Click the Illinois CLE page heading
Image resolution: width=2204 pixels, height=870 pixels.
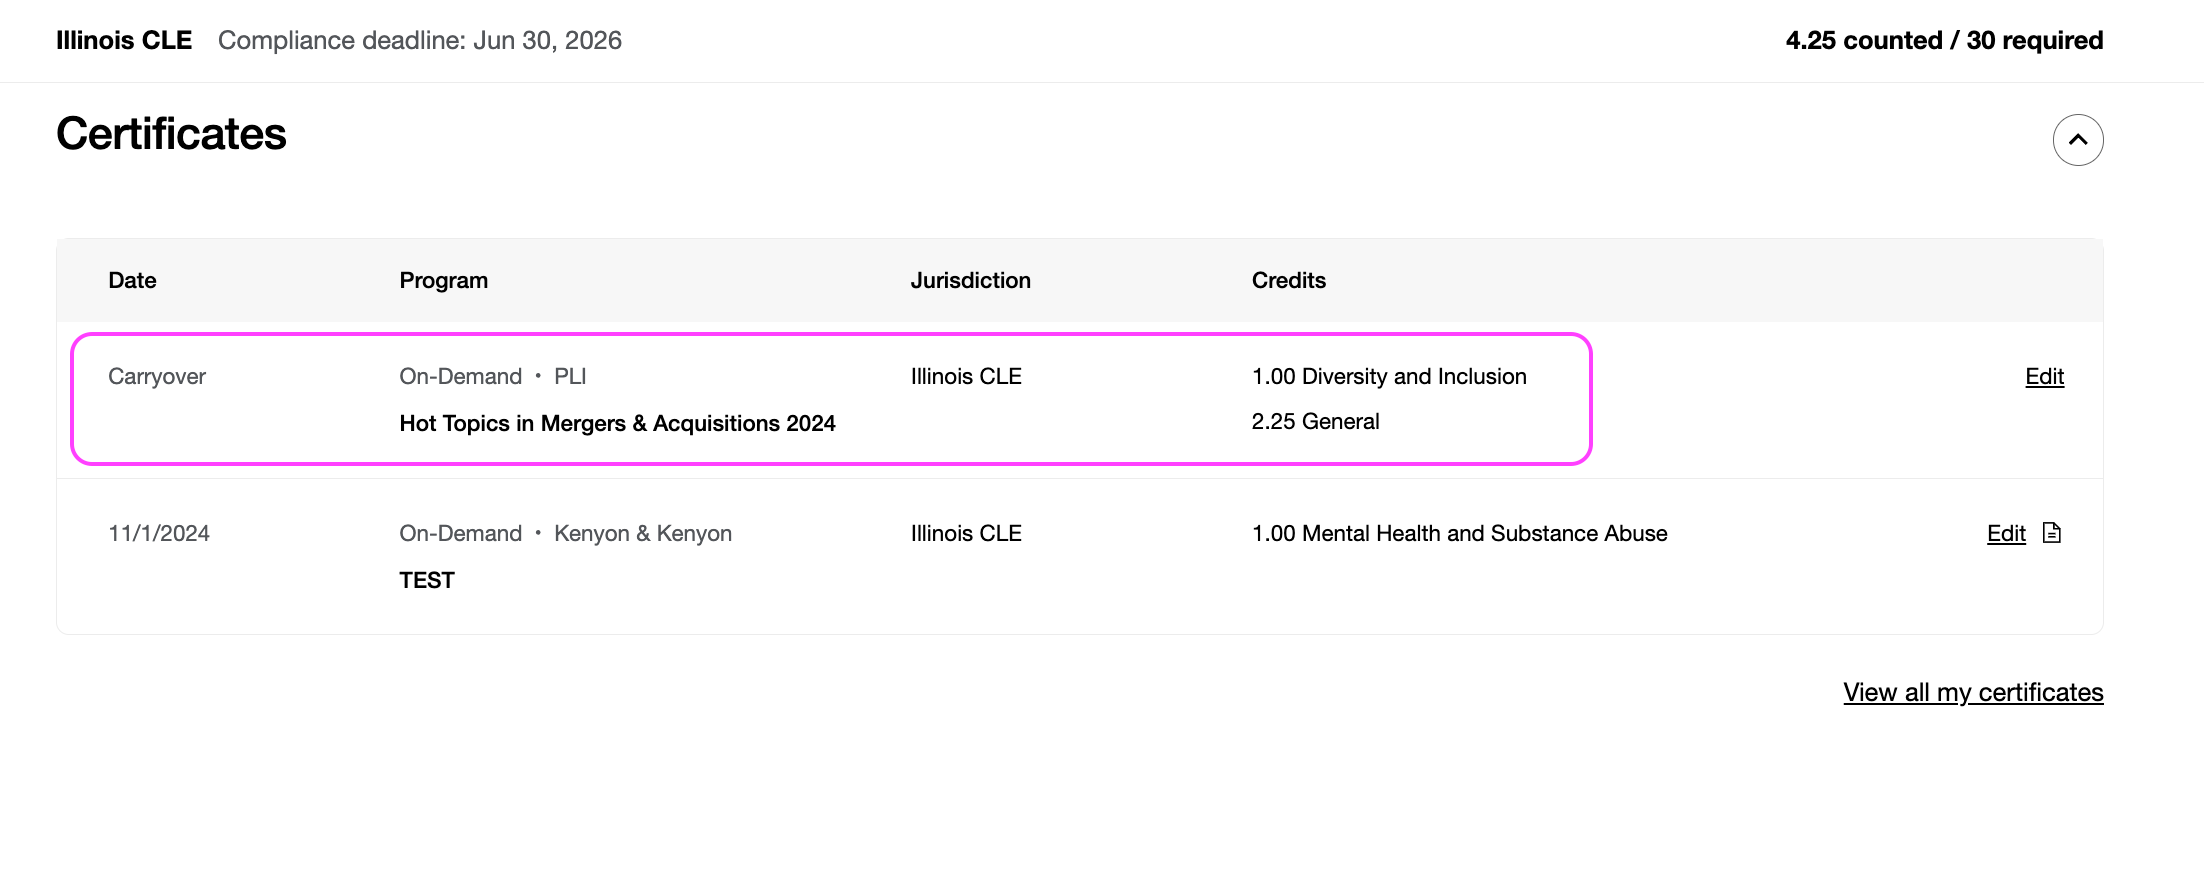[x=124, y=41]
